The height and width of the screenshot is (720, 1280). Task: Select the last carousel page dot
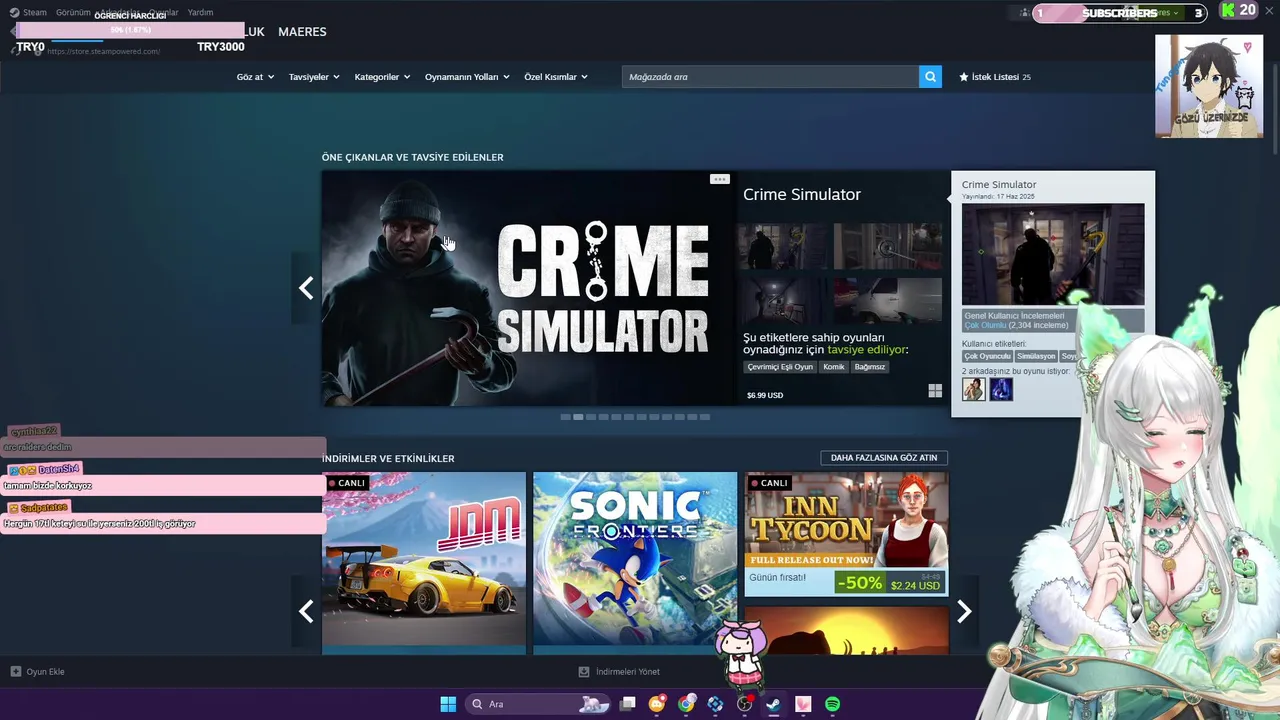[x=705, y=417]
